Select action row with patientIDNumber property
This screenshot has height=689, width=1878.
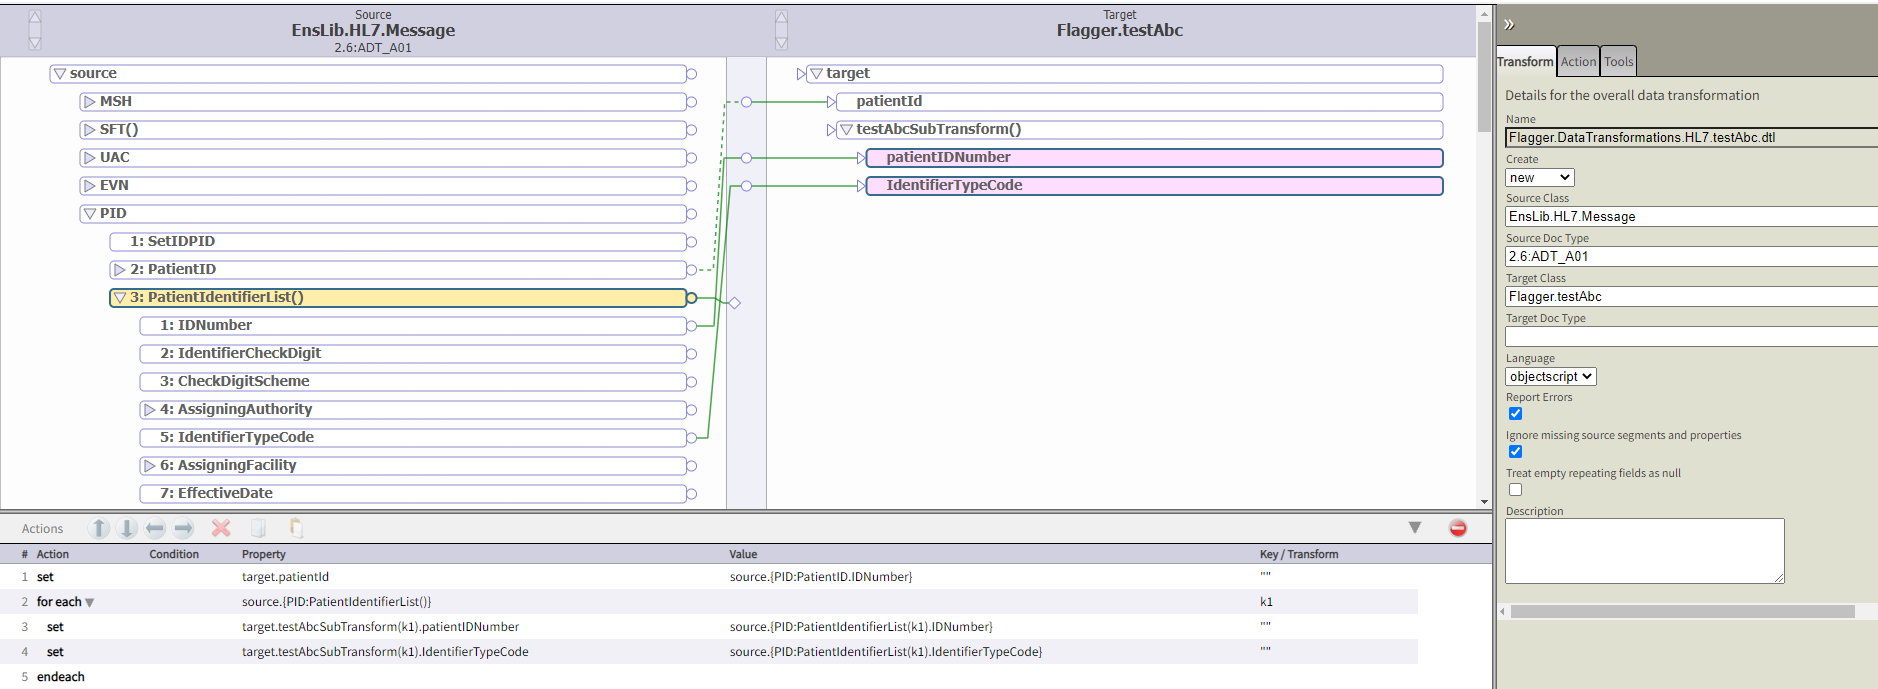tap(709, 627)
